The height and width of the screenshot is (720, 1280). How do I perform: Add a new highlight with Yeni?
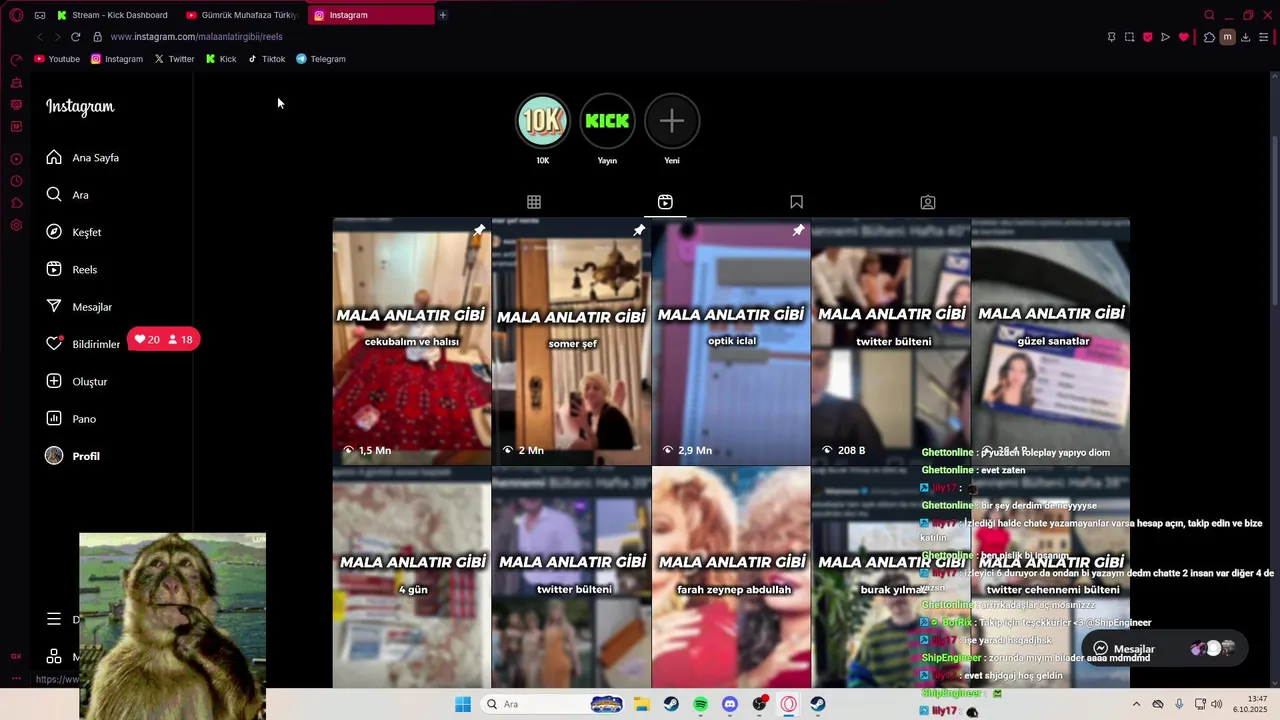click(672, 121)
